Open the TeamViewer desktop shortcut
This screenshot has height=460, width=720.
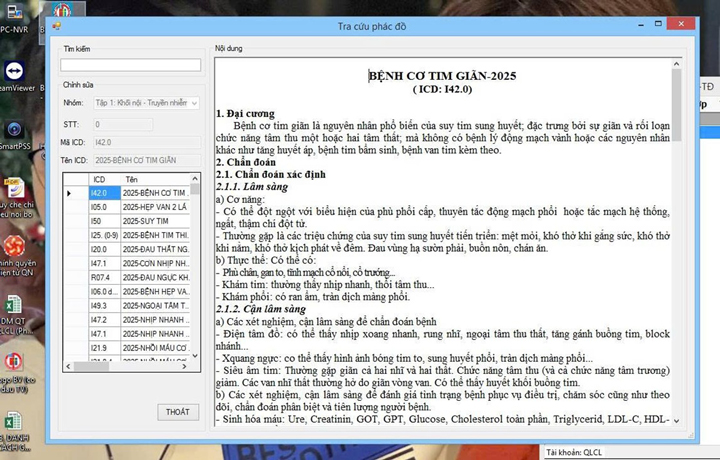[x=14, y=74]
